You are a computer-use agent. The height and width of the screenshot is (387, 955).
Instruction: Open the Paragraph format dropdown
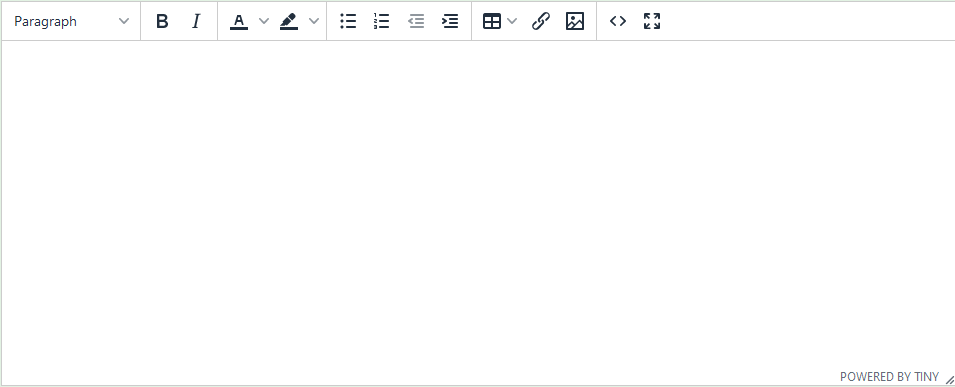click(71, 21)
